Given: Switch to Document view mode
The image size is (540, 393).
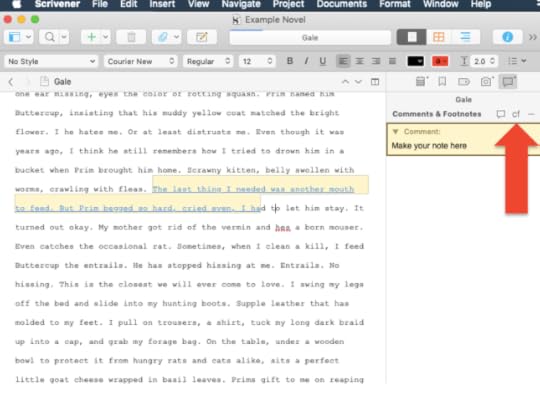Looking at the screenshot, I should coord(412,37).
